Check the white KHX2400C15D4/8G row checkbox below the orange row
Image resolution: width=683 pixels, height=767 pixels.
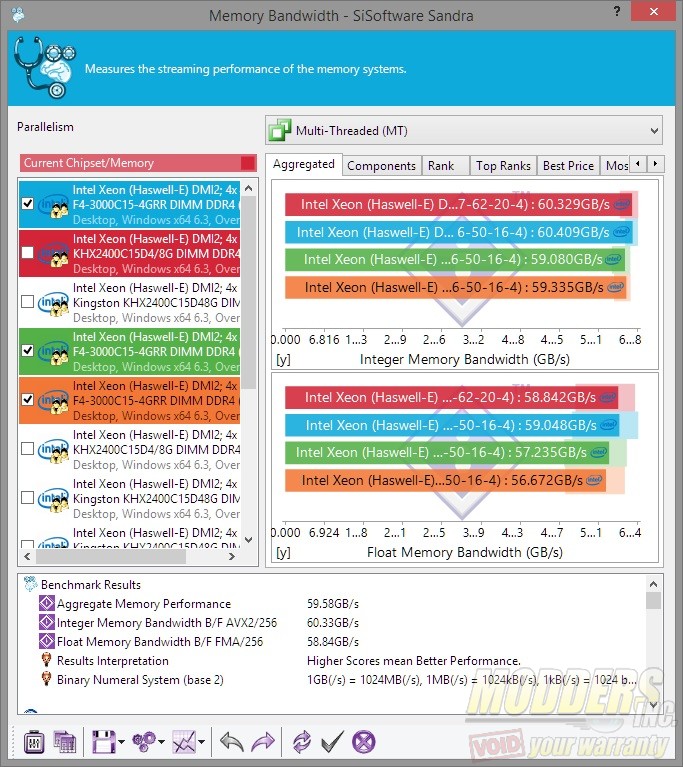click(x=28, y=449)
